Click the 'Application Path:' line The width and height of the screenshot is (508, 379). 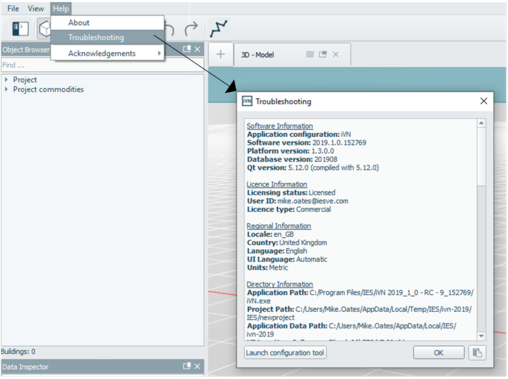[x=360, y=297]
